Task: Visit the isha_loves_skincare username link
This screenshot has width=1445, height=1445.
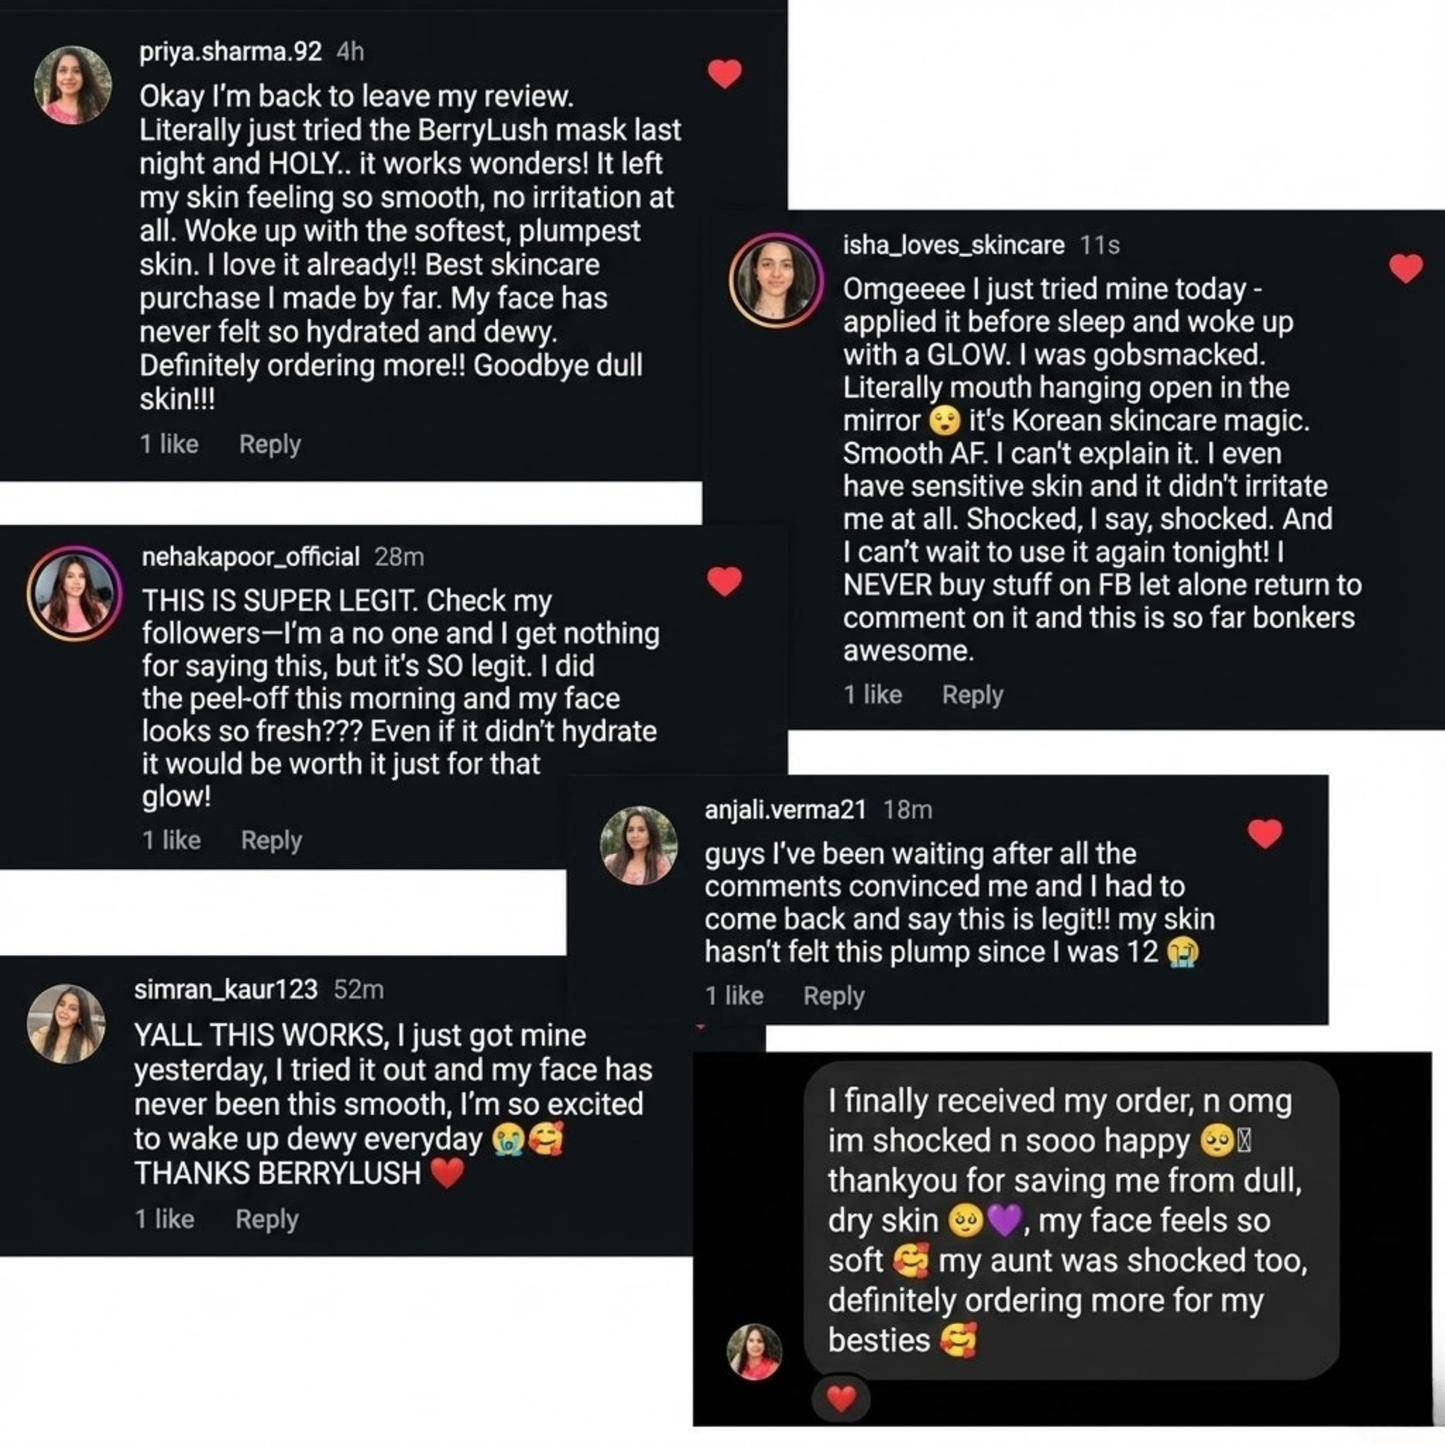Action: tap(953, 245)
